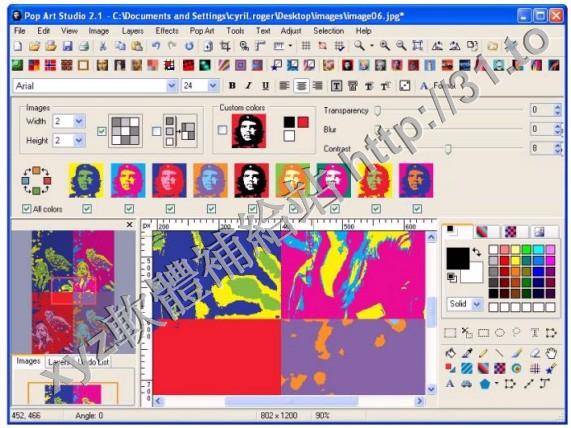Click the black foreground color swatch
571x428 pixels.
click(458, 259)
